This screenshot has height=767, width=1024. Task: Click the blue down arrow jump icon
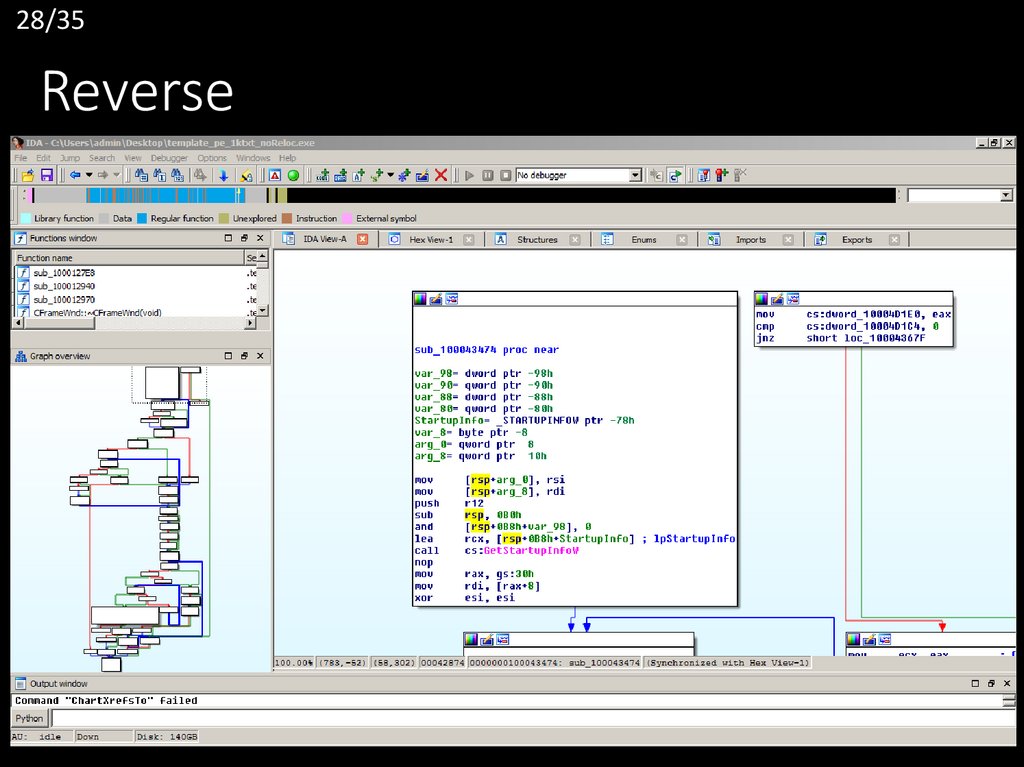tap(223, 175)
